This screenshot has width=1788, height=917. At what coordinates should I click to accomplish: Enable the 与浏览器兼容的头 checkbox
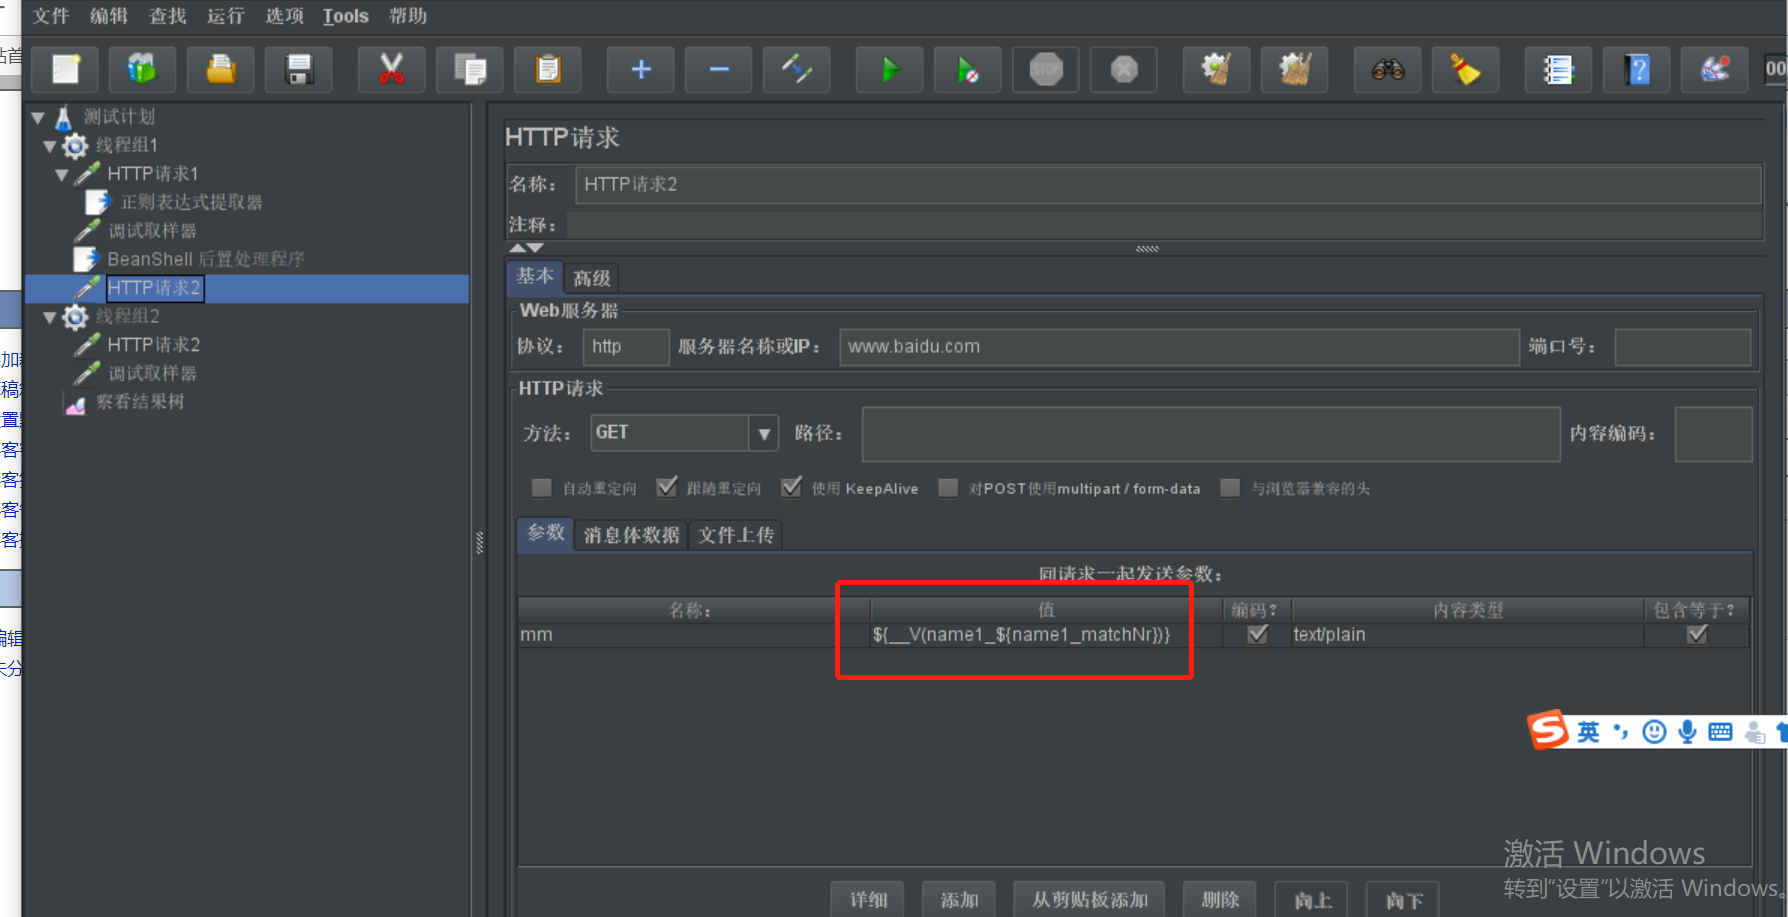click(x=1230, y=488)
